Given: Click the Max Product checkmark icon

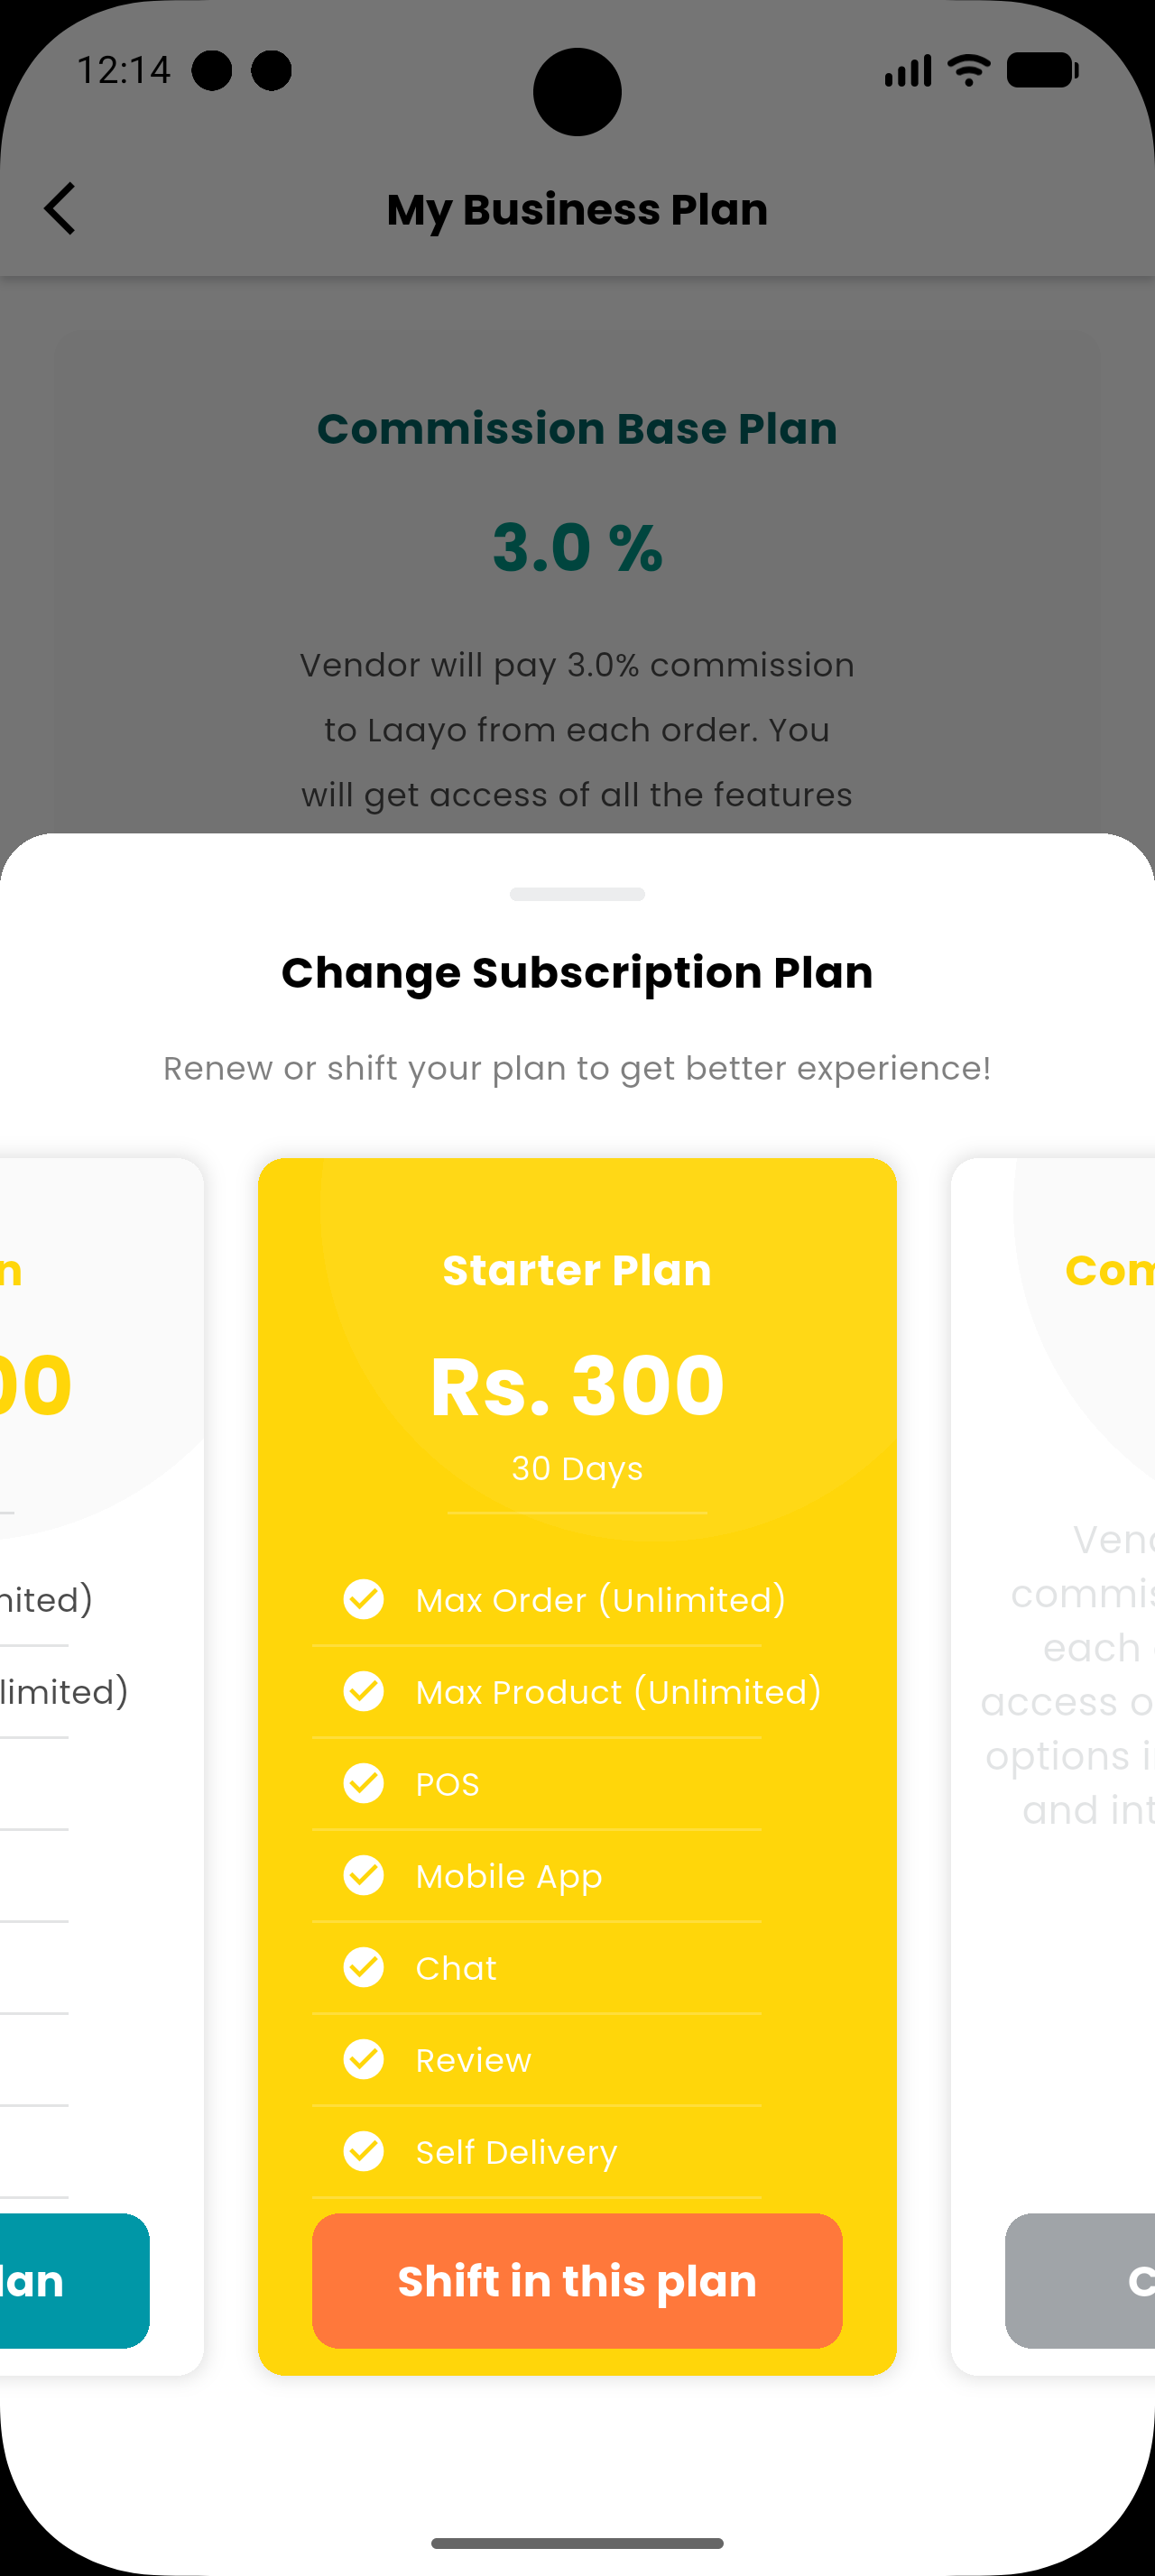Looking at the screenshot, I should coord(363,1691).
